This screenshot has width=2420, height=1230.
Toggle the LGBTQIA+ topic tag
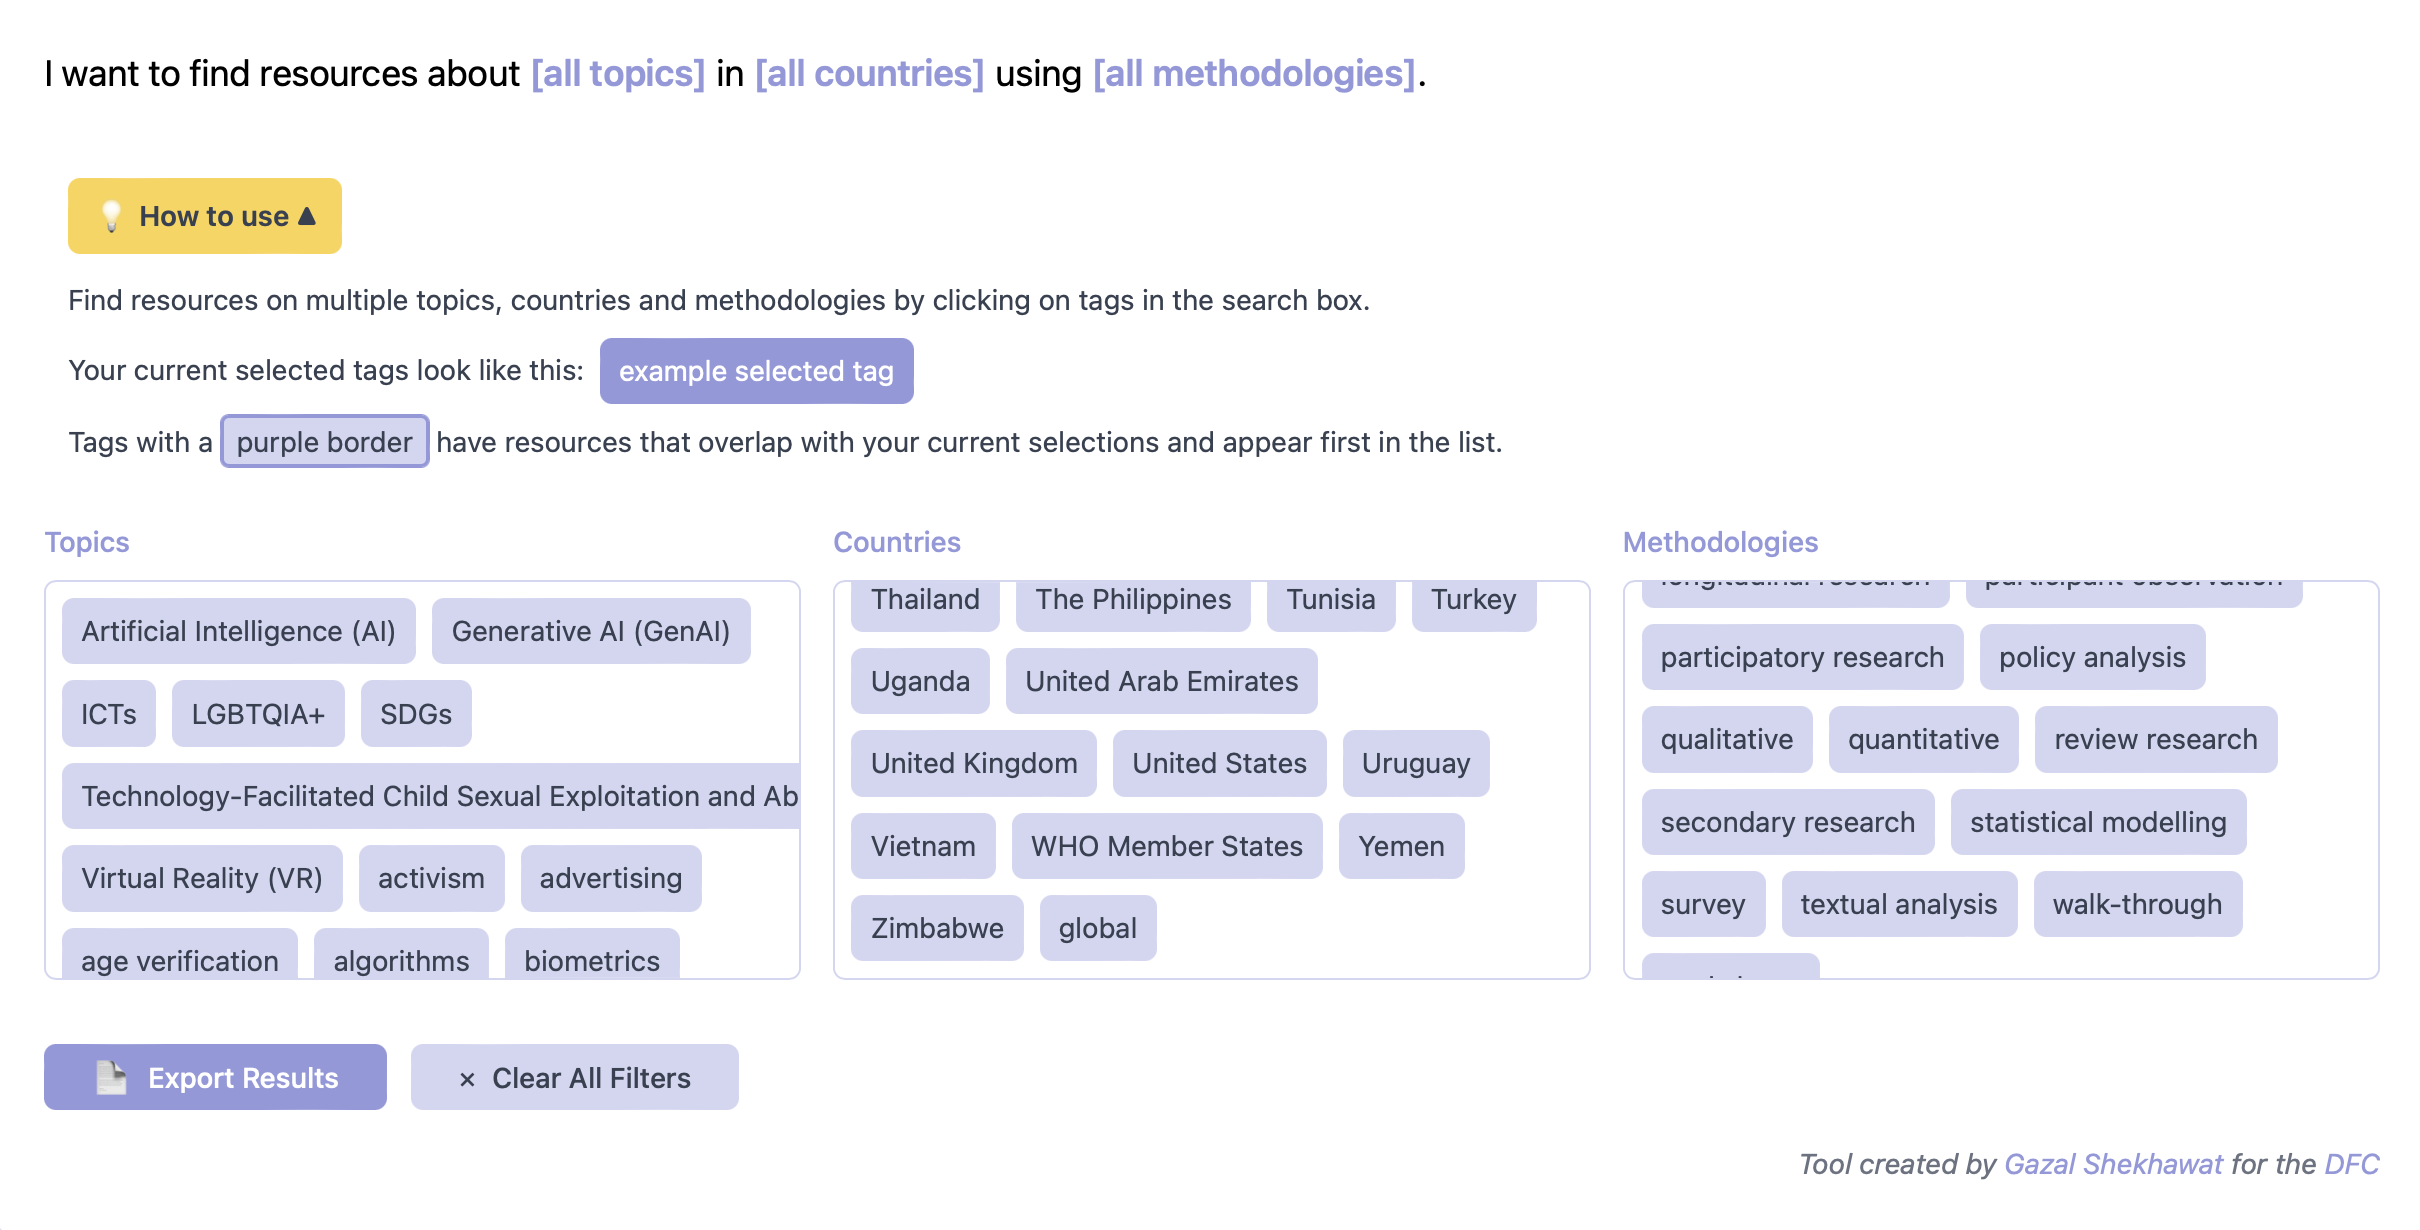pos(257,713)
